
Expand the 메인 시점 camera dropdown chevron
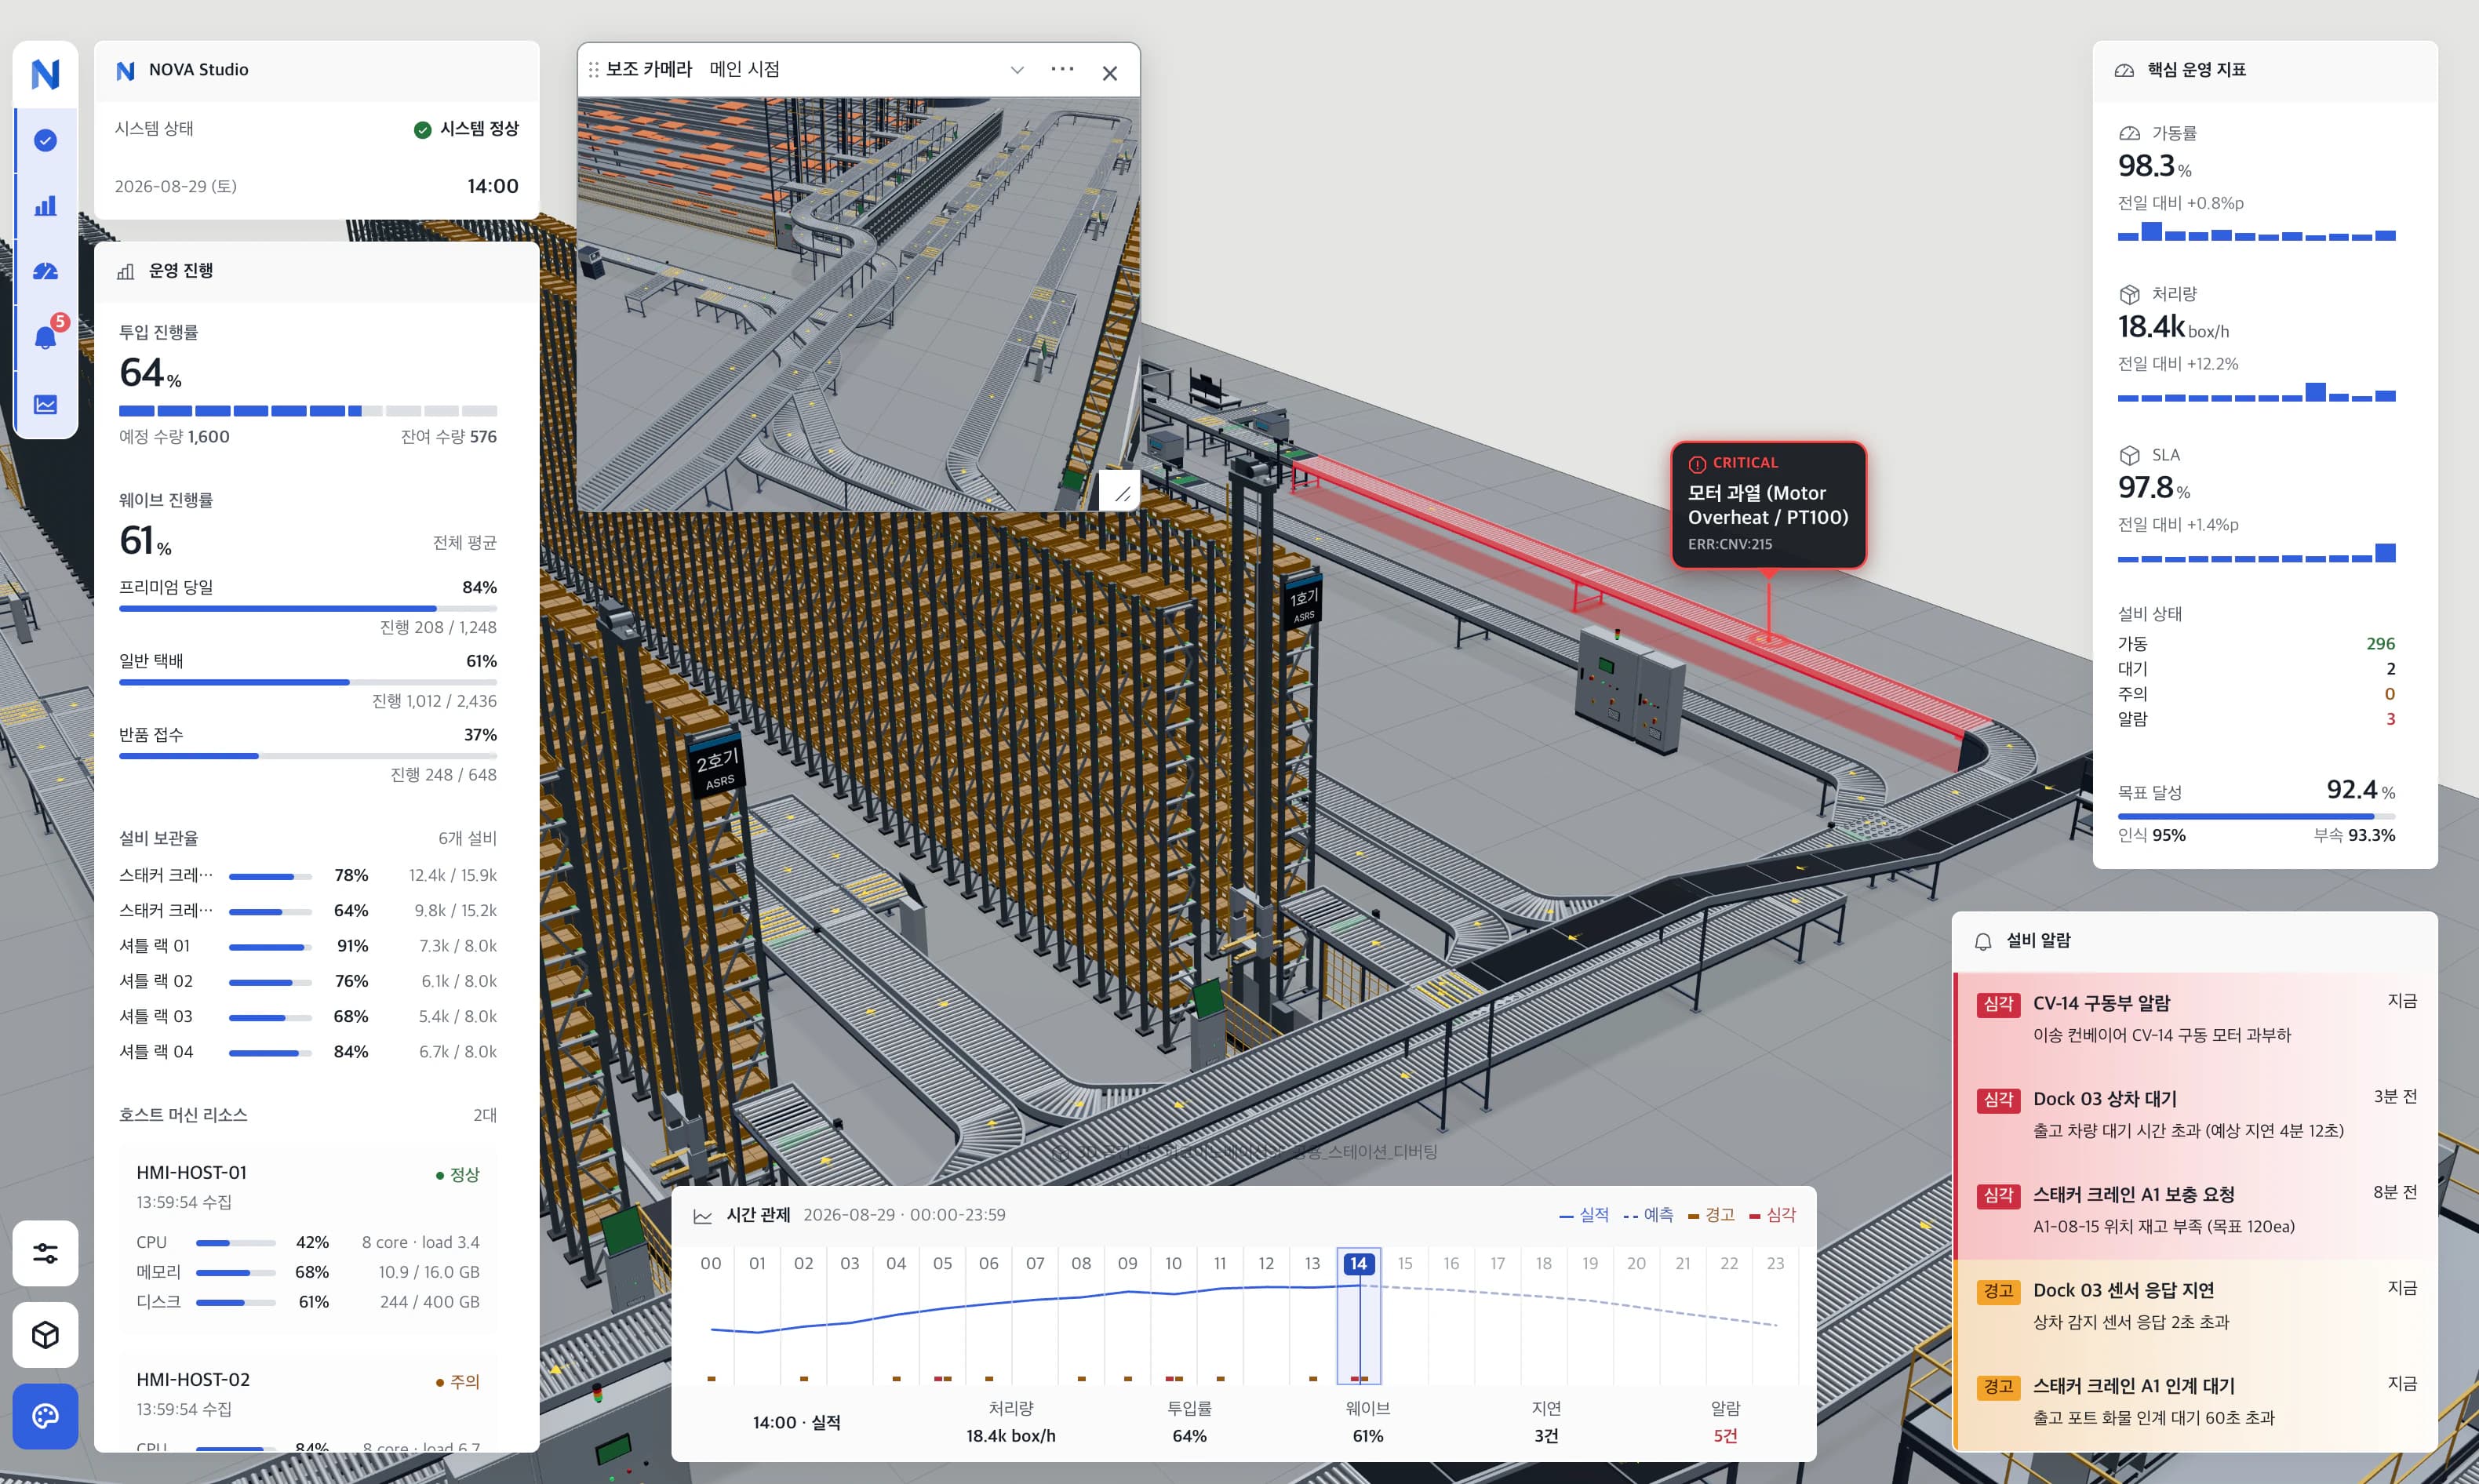(1017, 70)
